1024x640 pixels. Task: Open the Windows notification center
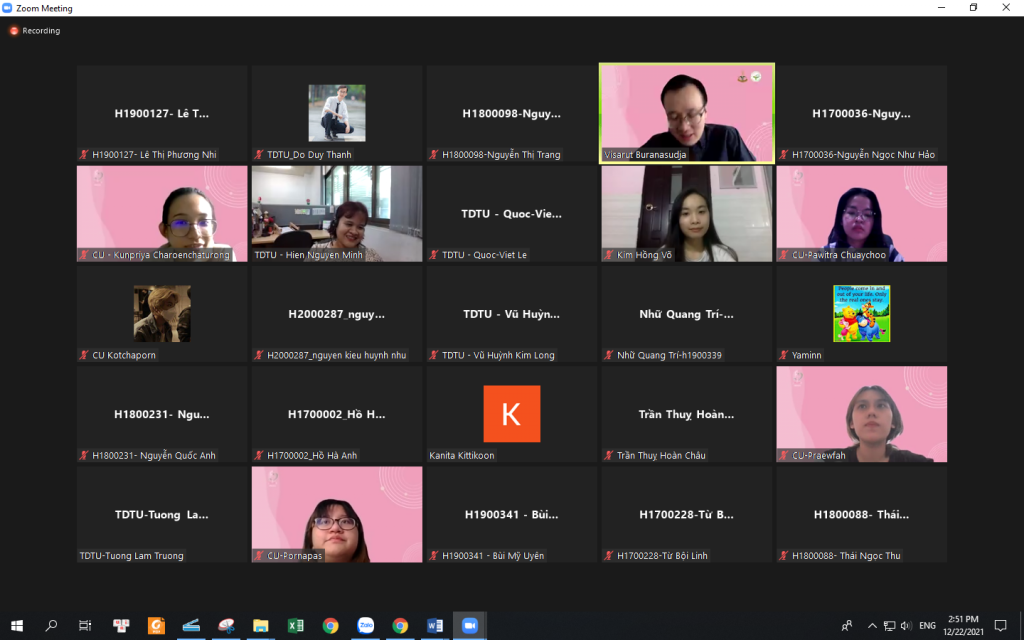click(x=1000, y=626)
